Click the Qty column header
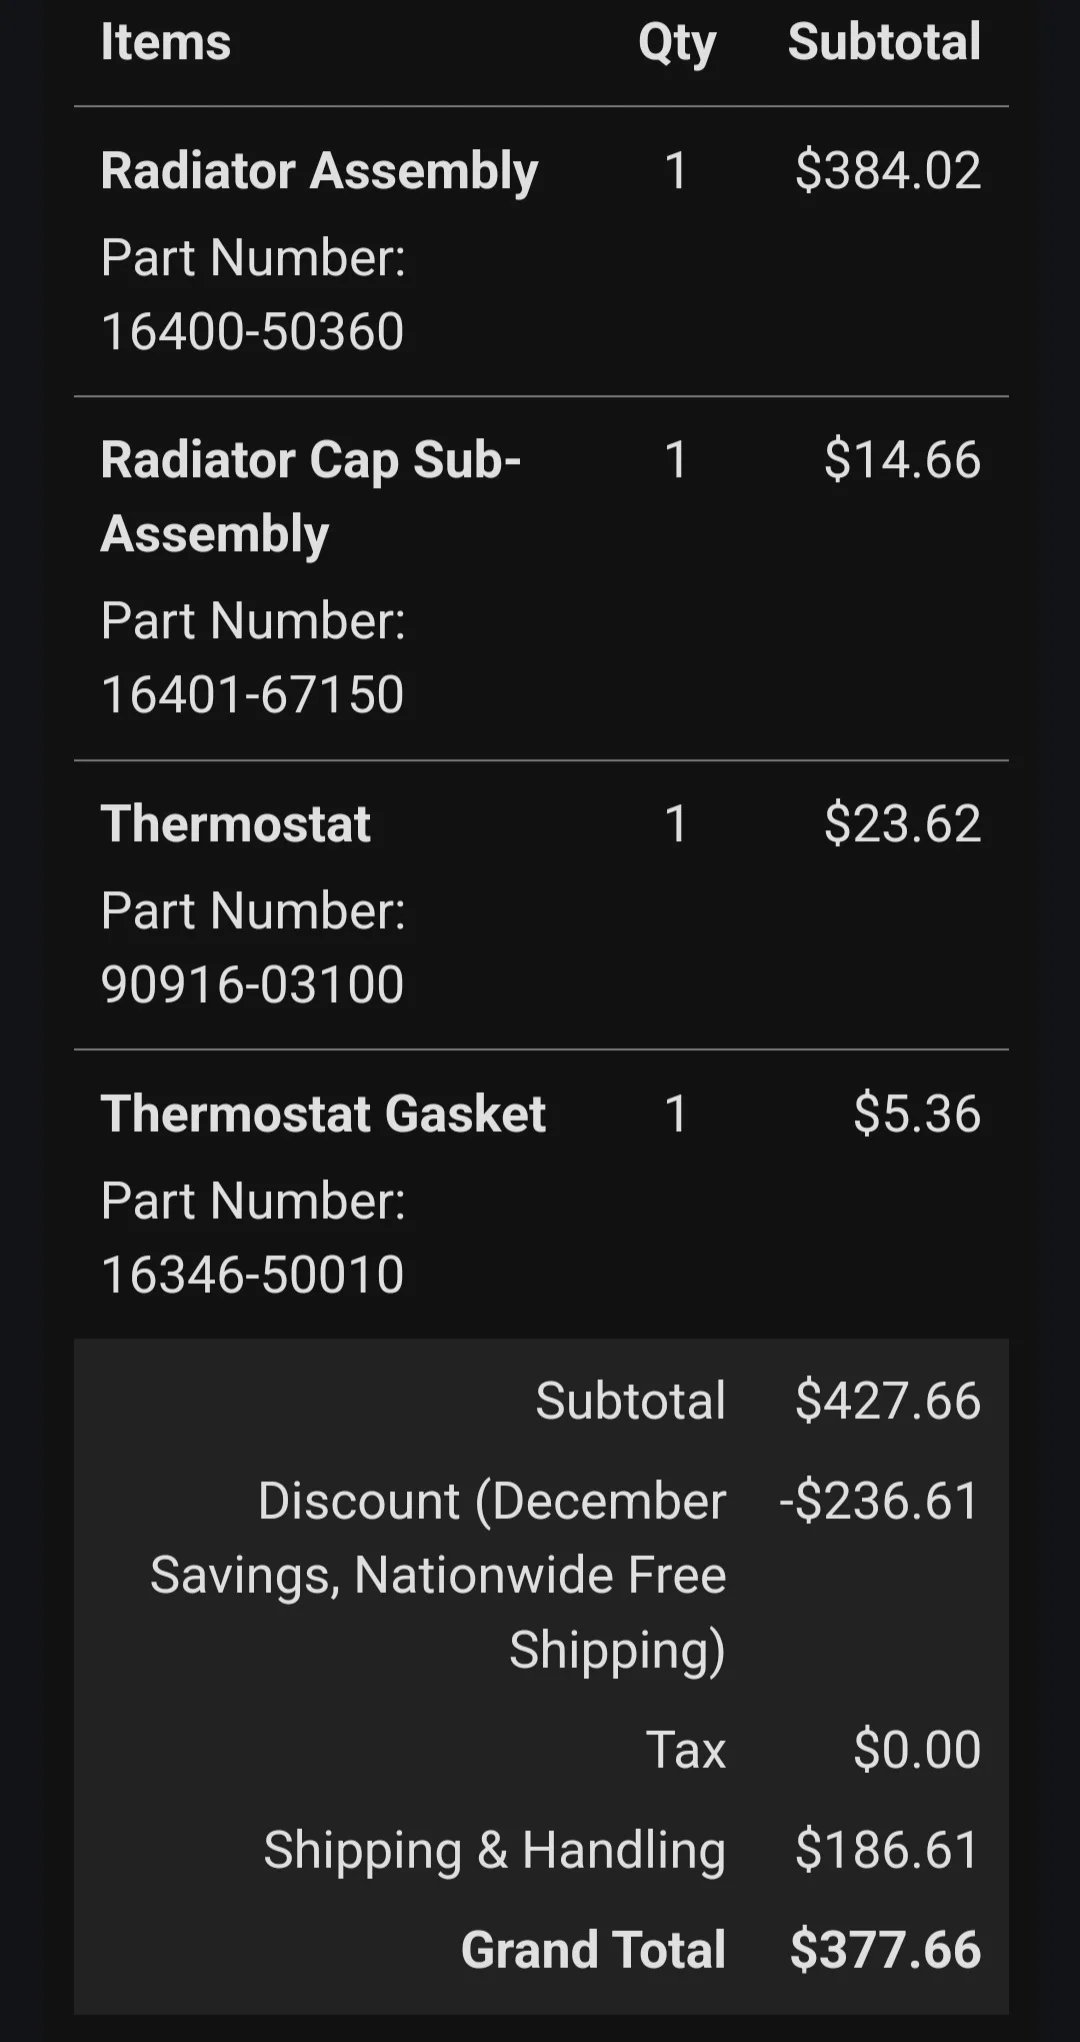Viewport: 1080px width, 2042px height. (677, 44)
